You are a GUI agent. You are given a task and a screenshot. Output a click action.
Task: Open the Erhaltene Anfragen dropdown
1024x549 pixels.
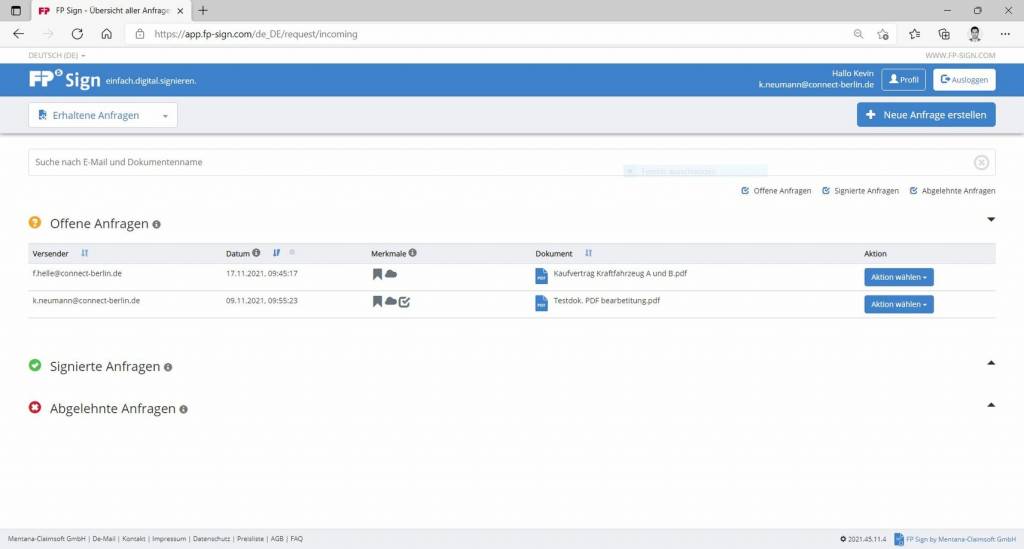tap(103, 116)
